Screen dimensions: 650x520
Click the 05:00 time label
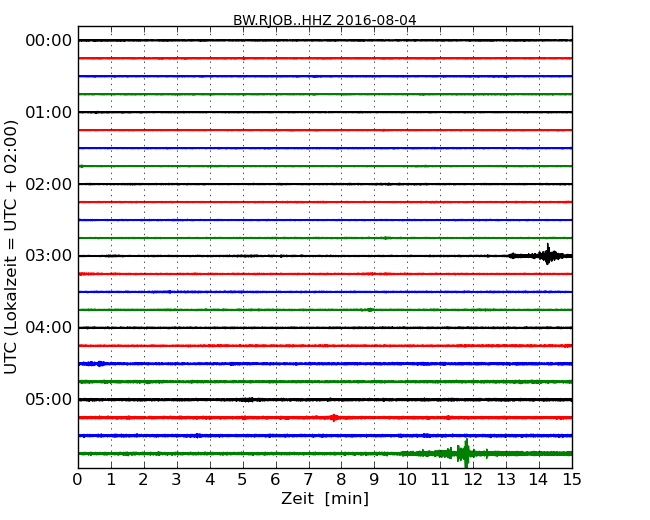[49, 399]
